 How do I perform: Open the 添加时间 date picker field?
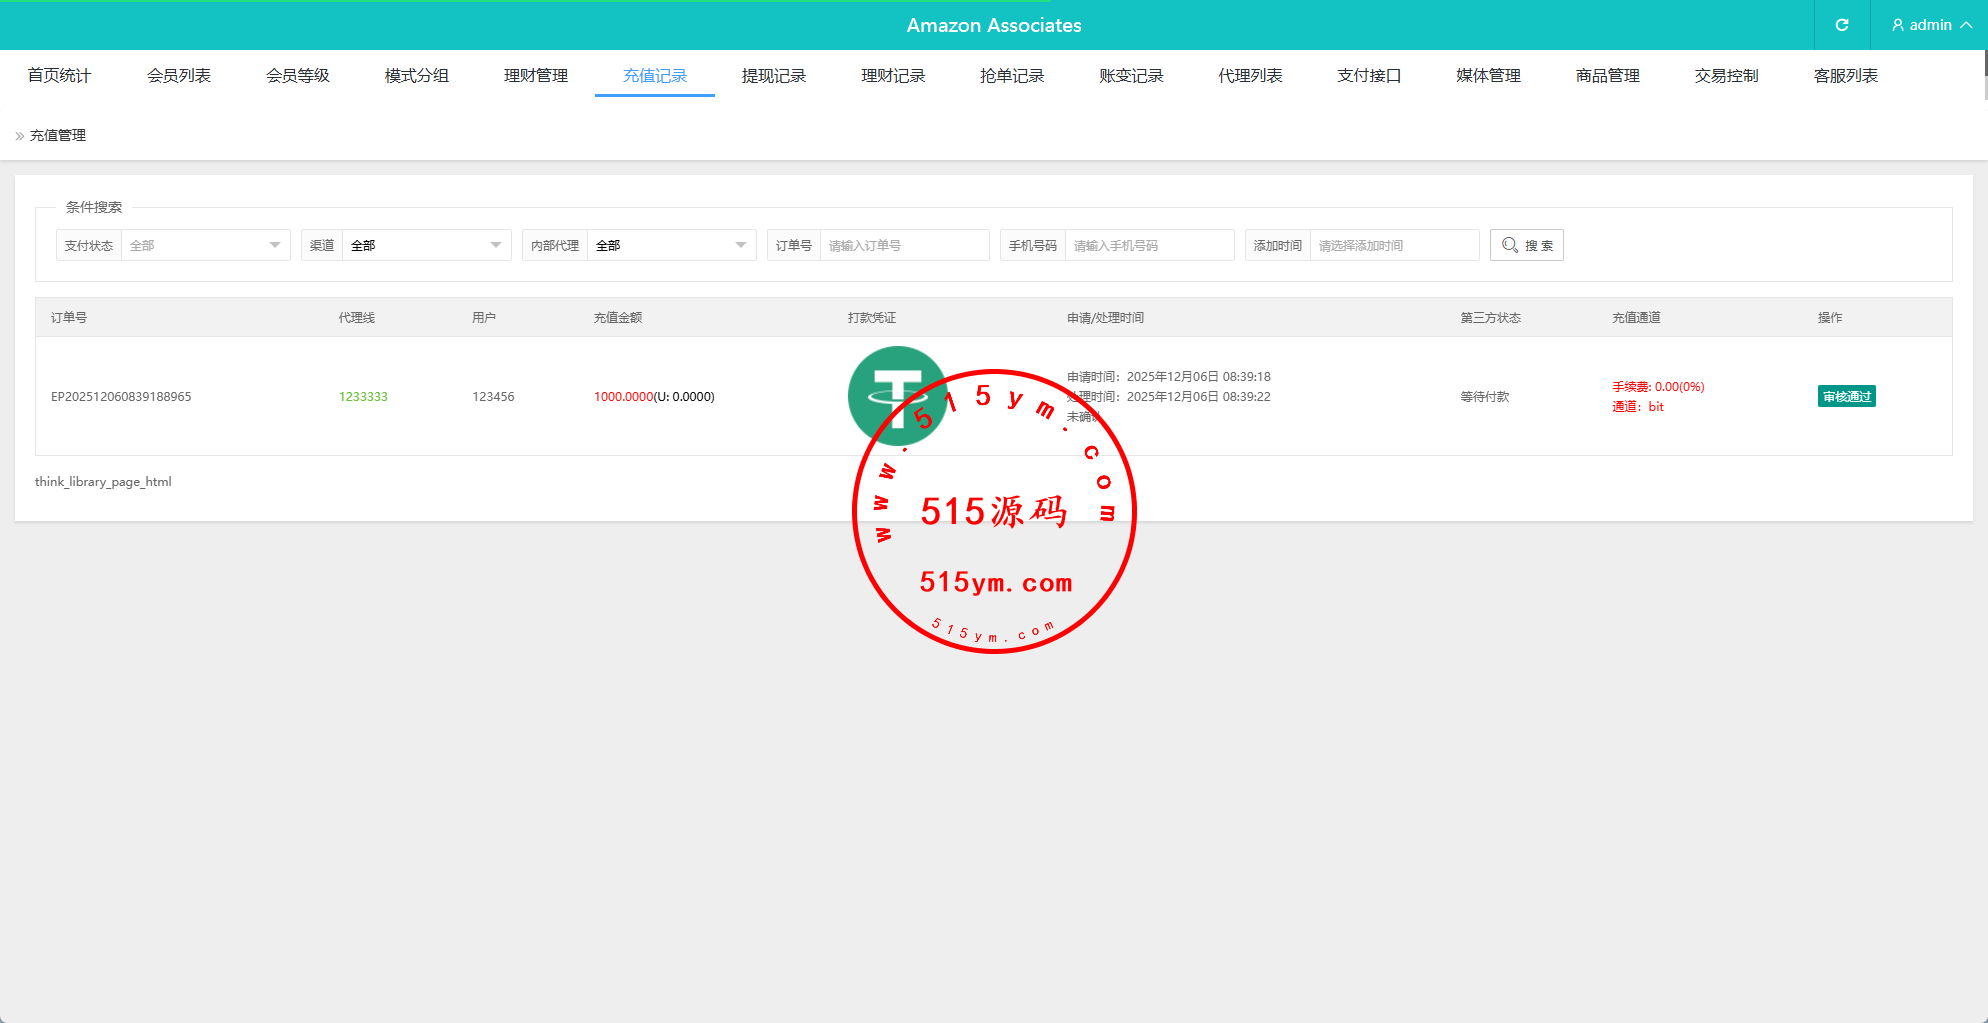[1393, 245]
